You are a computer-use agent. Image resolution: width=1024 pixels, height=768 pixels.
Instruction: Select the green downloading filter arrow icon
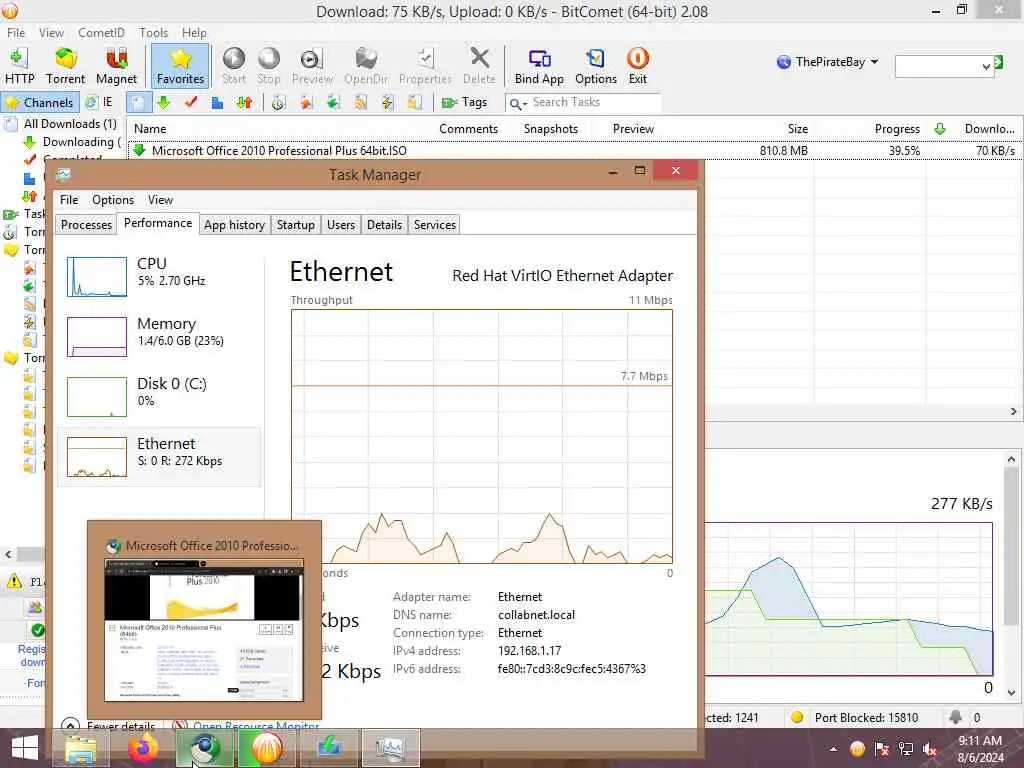164,103
